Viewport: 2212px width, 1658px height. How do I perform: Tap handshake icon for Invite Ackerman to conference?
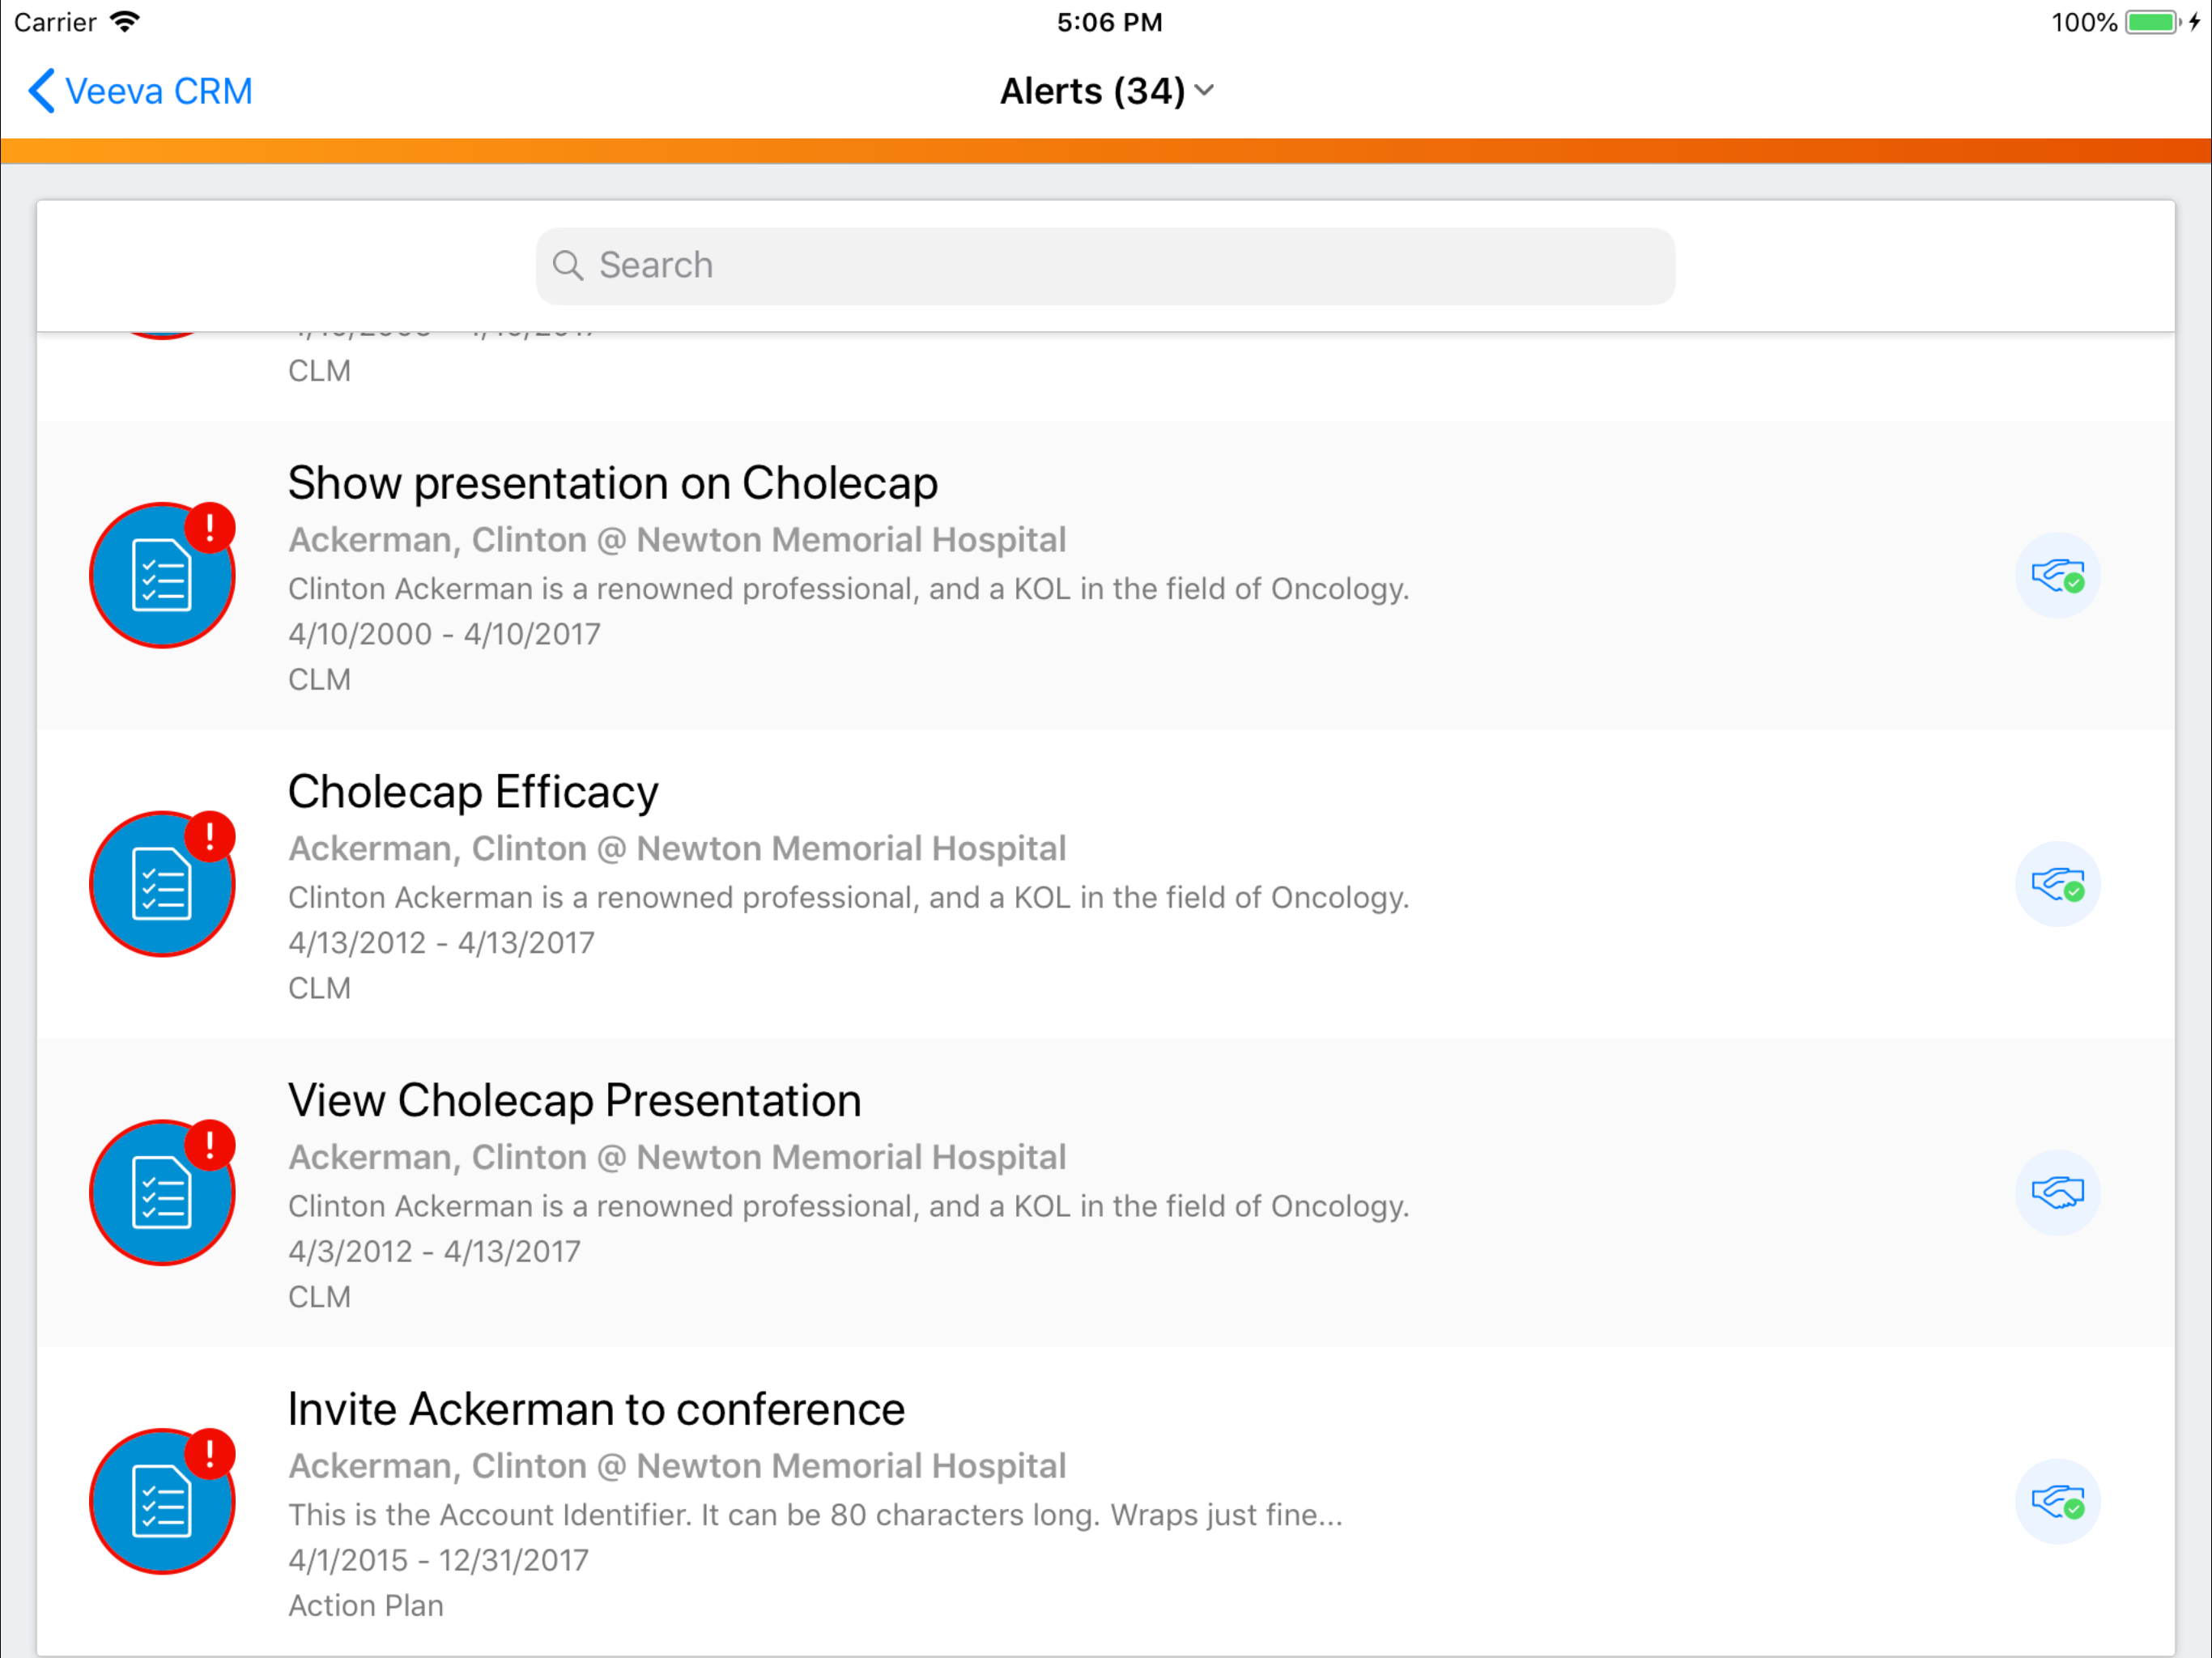(x=2056, y=1501)
